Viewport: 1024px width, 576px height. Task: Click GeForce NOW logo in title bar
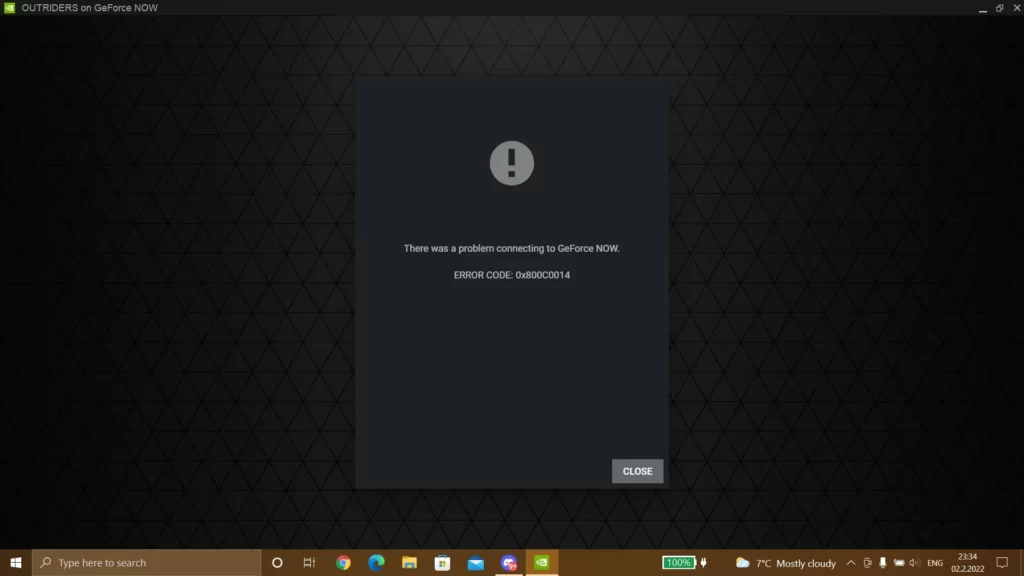9,8
